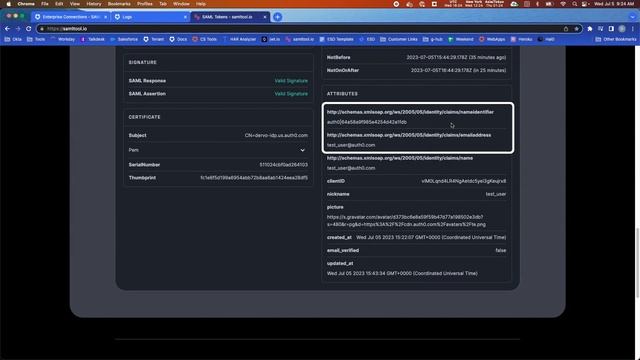
Task: Open the Chrome three-dot menu
Action: [632, 29]
